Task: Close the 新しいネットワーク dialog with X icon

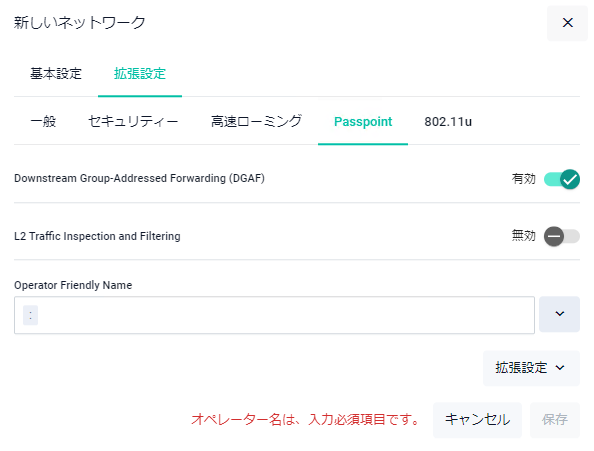Action: coord(567,23)
